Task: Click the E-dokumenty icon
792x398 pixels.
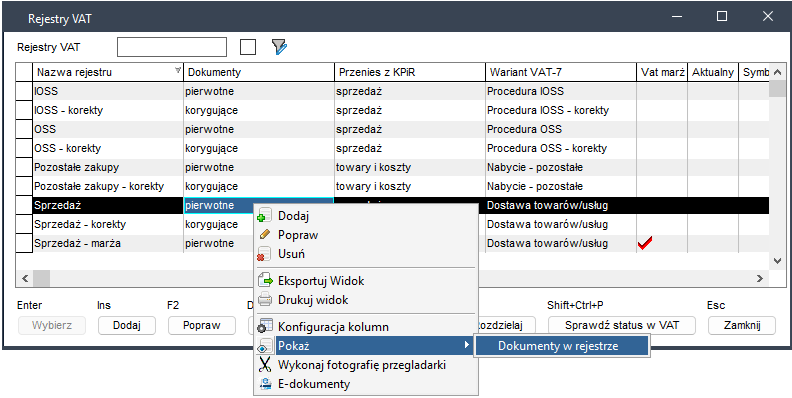Action: [x=265, y=384]
